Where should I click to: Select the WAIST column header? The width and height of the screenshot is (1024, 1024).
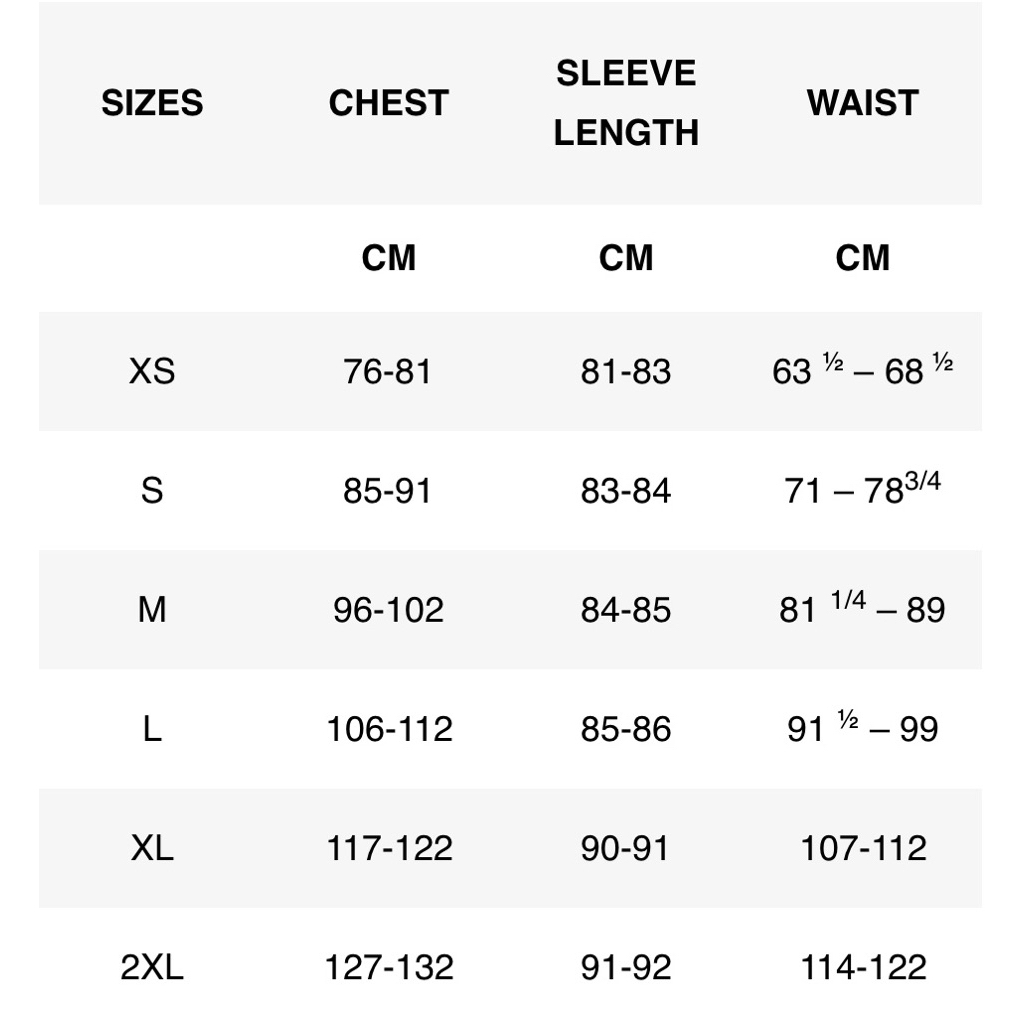click(x=863, y=103)
